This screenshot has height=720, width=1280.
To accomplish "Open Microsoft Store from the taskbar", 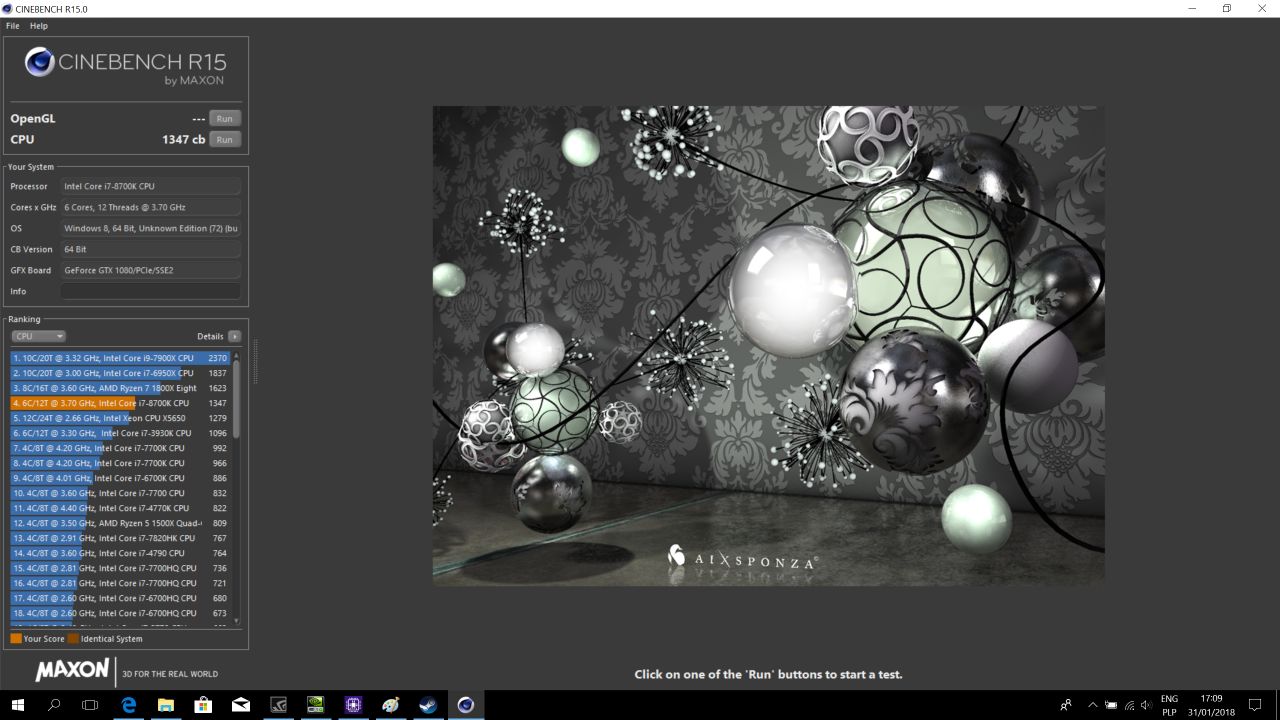I will coord(203,705).
